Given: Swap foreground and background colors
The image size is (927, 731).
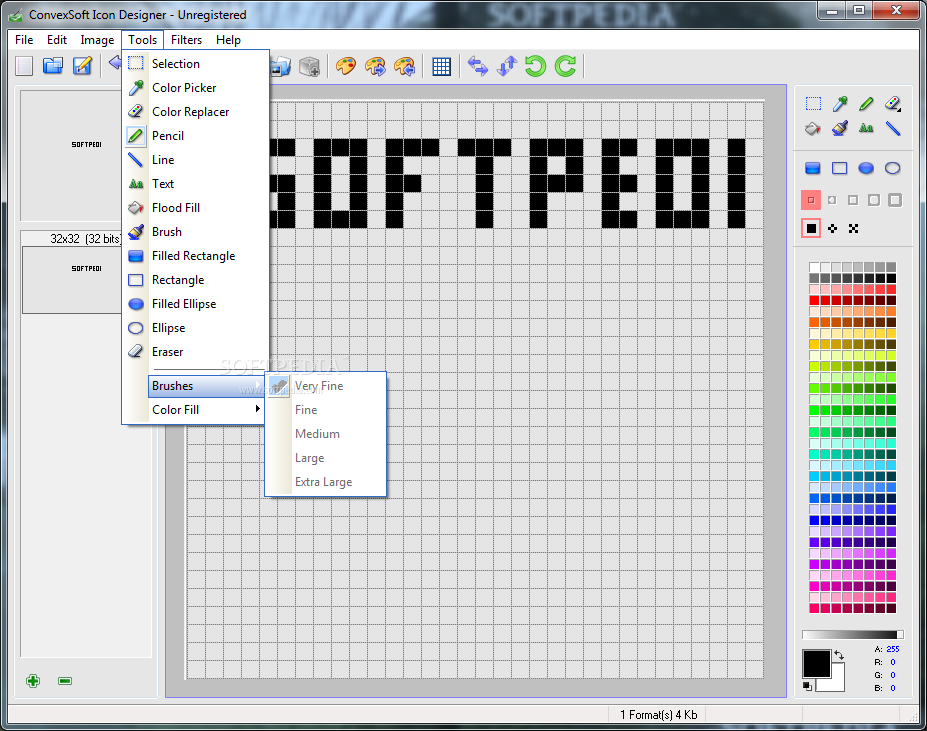Looking at the screenshot, I should point(839,655).
